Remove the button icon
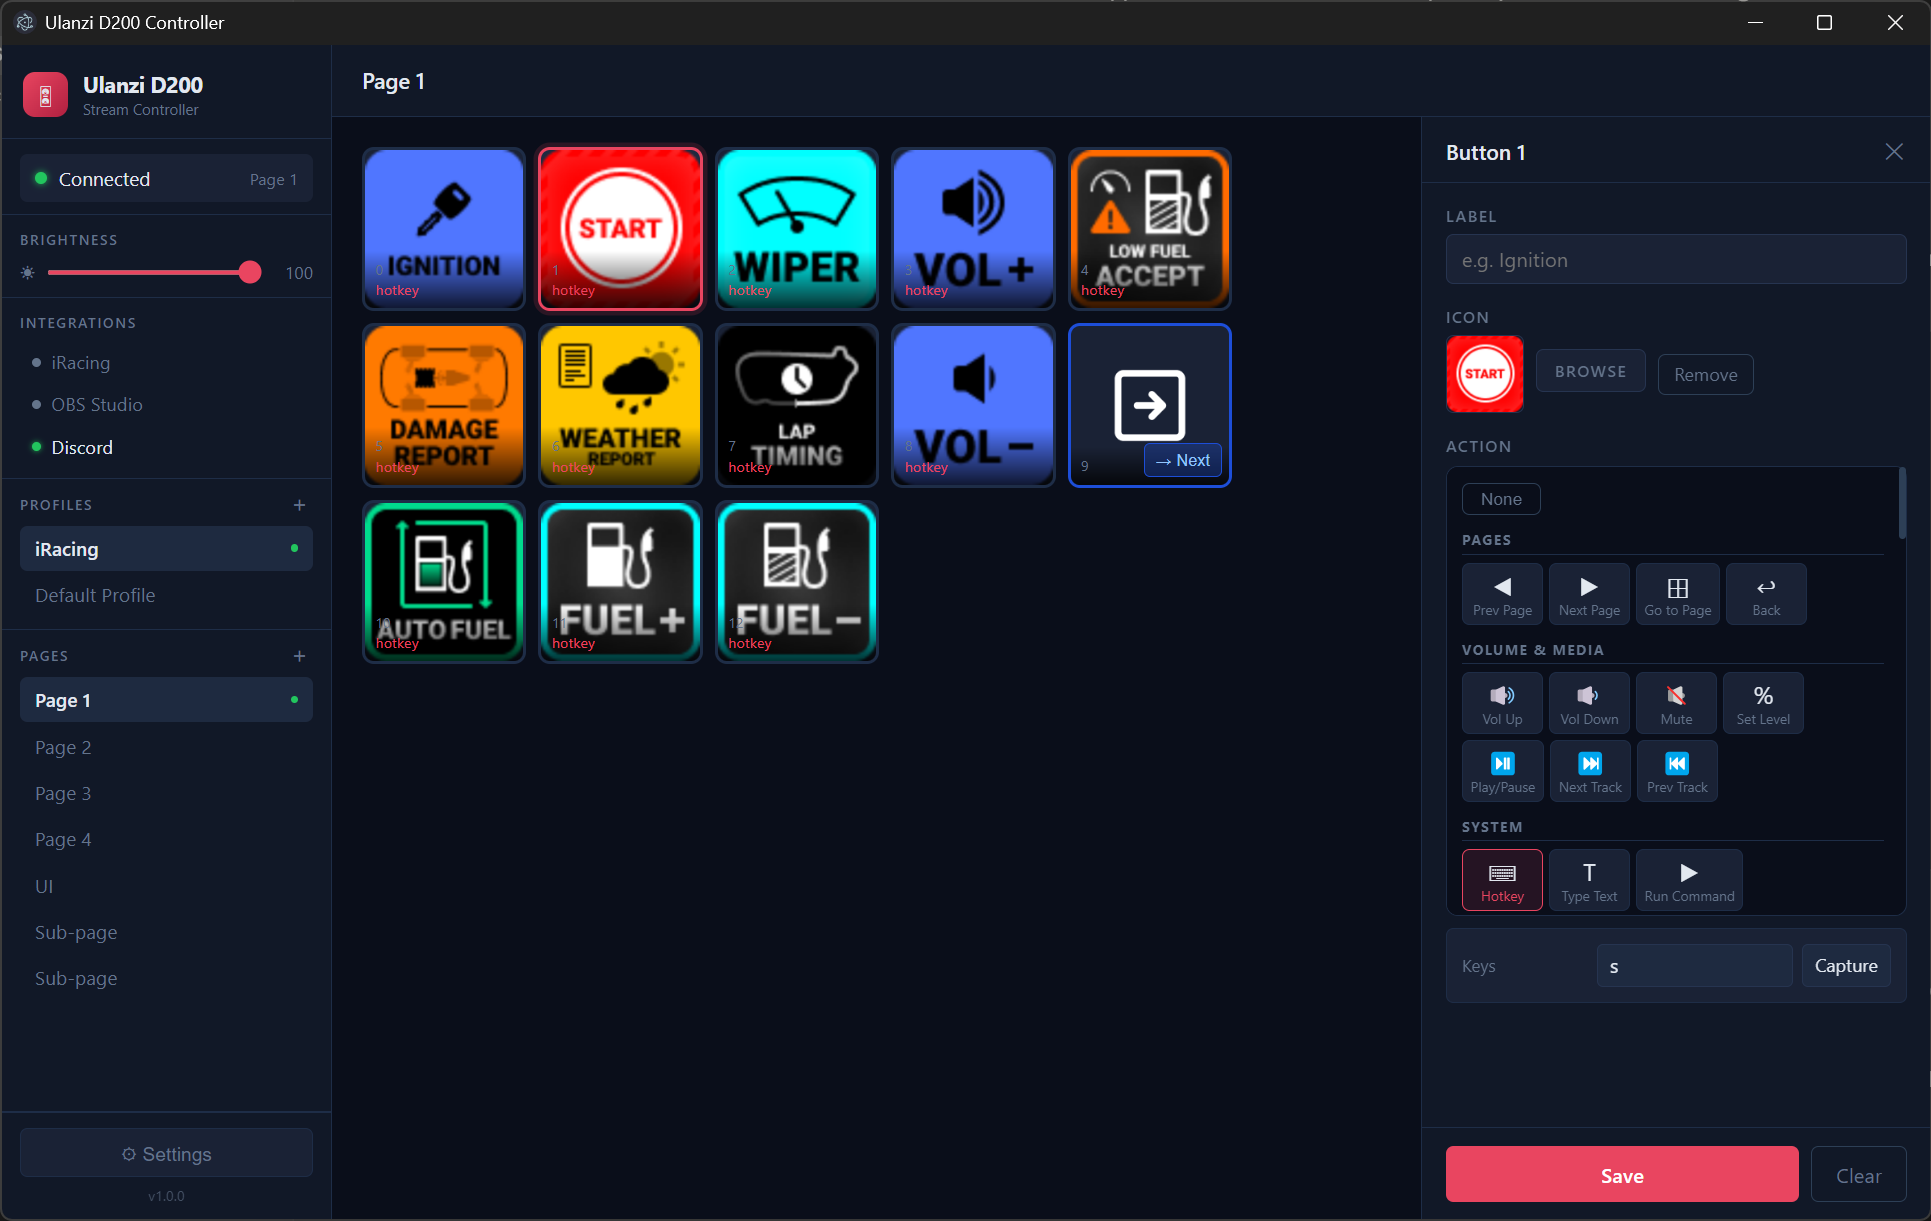The image size is (1931, 1221). (x=1705, y=375)
